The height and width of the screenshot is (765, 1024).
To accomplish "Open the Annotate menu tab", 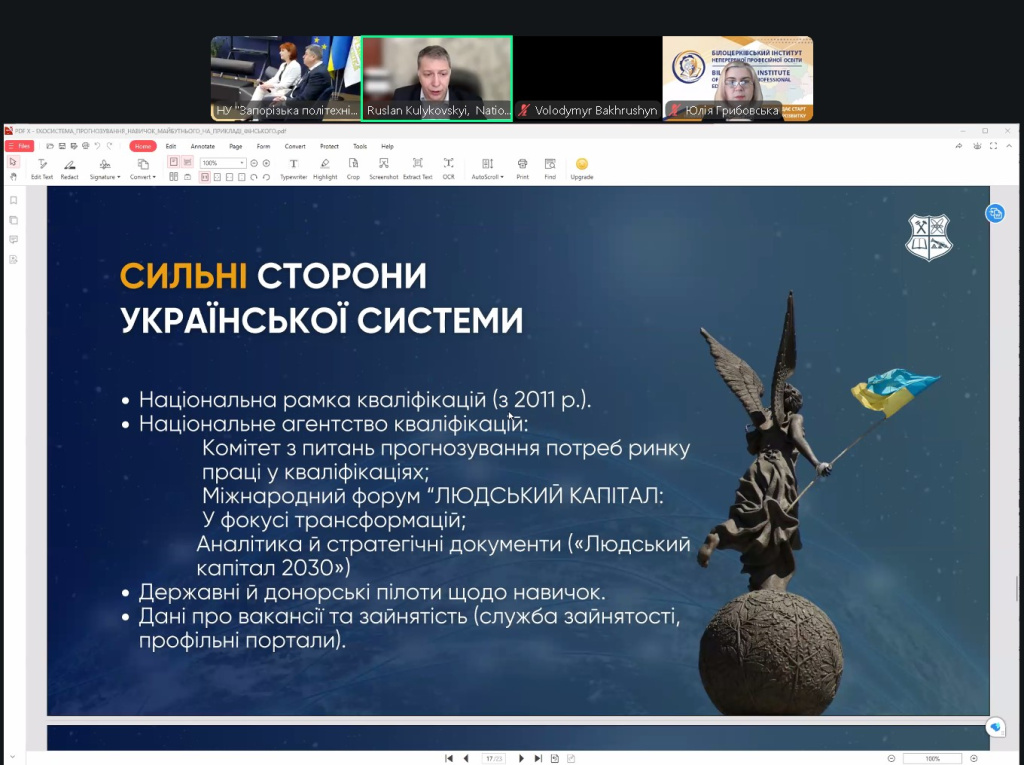I will tap(202, 146).
